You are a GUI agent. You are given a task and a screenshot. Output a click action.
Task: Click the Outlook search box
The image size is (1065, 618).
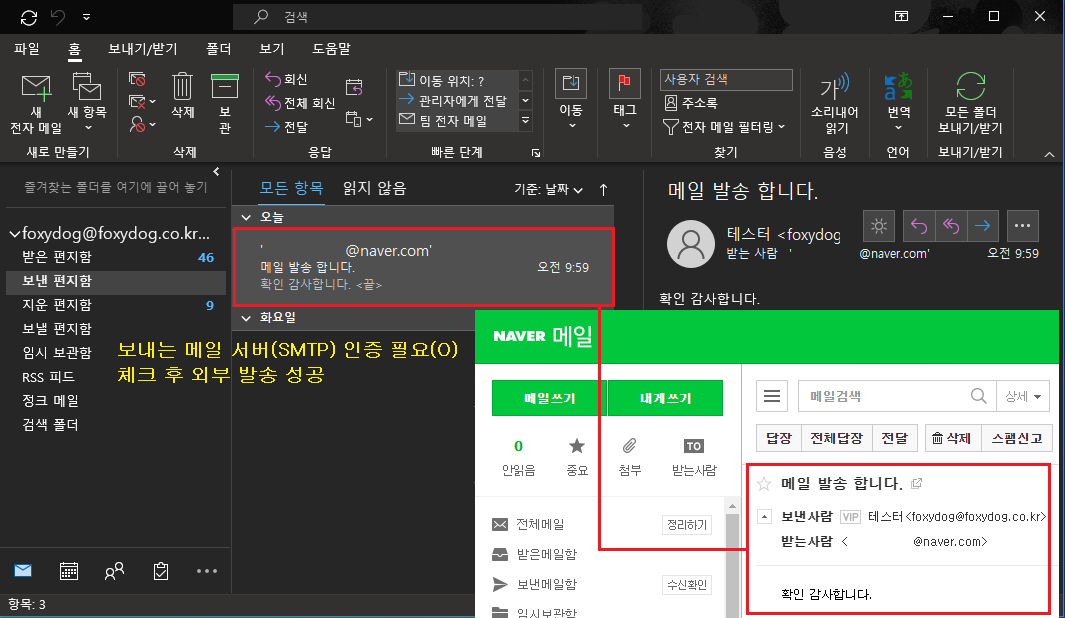[437, 17]
